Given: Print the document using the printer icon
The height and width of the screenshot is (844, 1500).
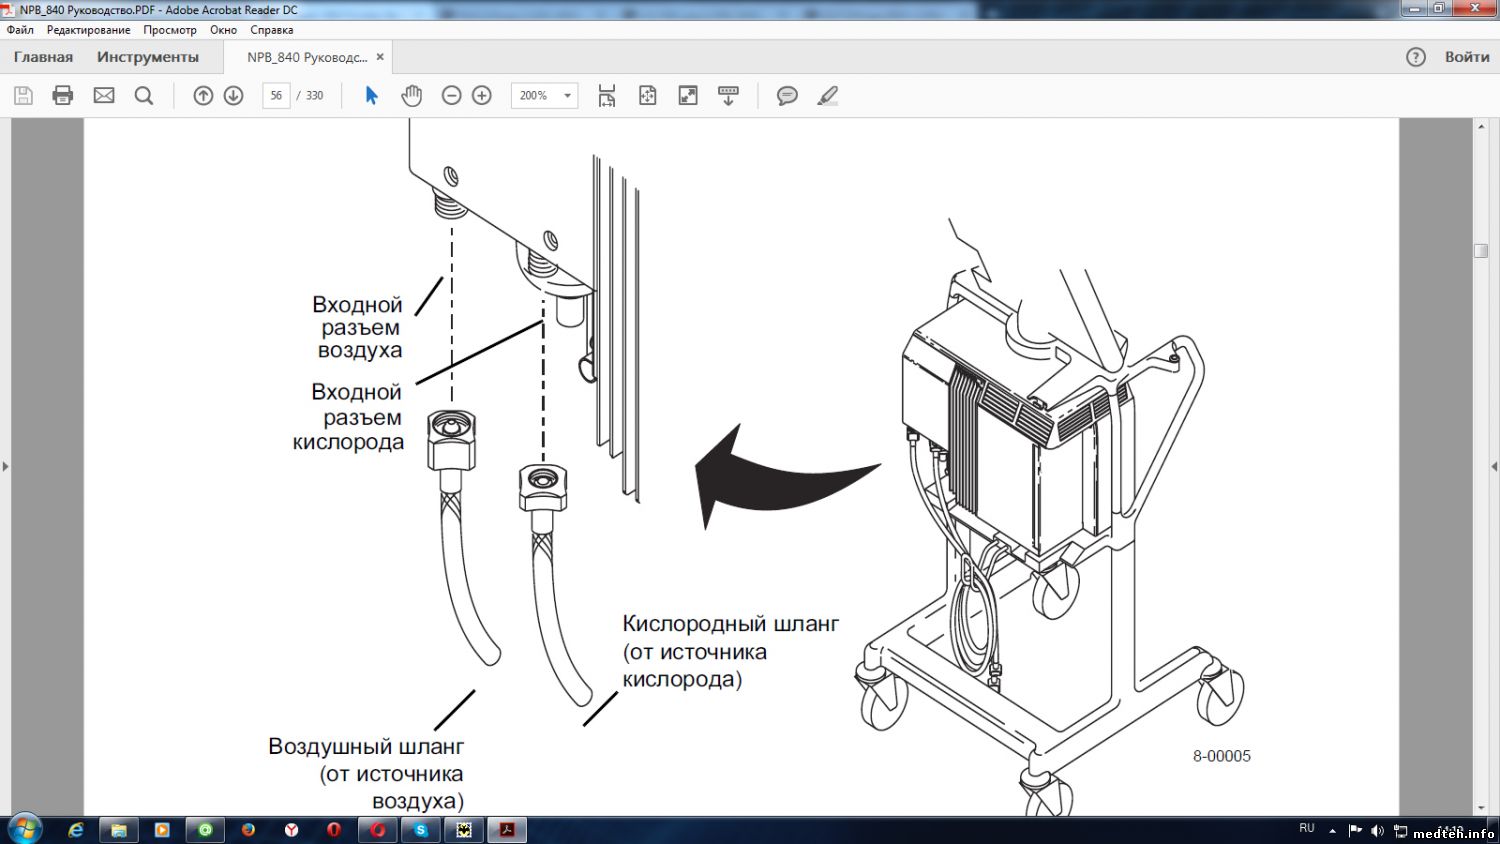Looking at the screenshot, I should (x=63, y=96).
